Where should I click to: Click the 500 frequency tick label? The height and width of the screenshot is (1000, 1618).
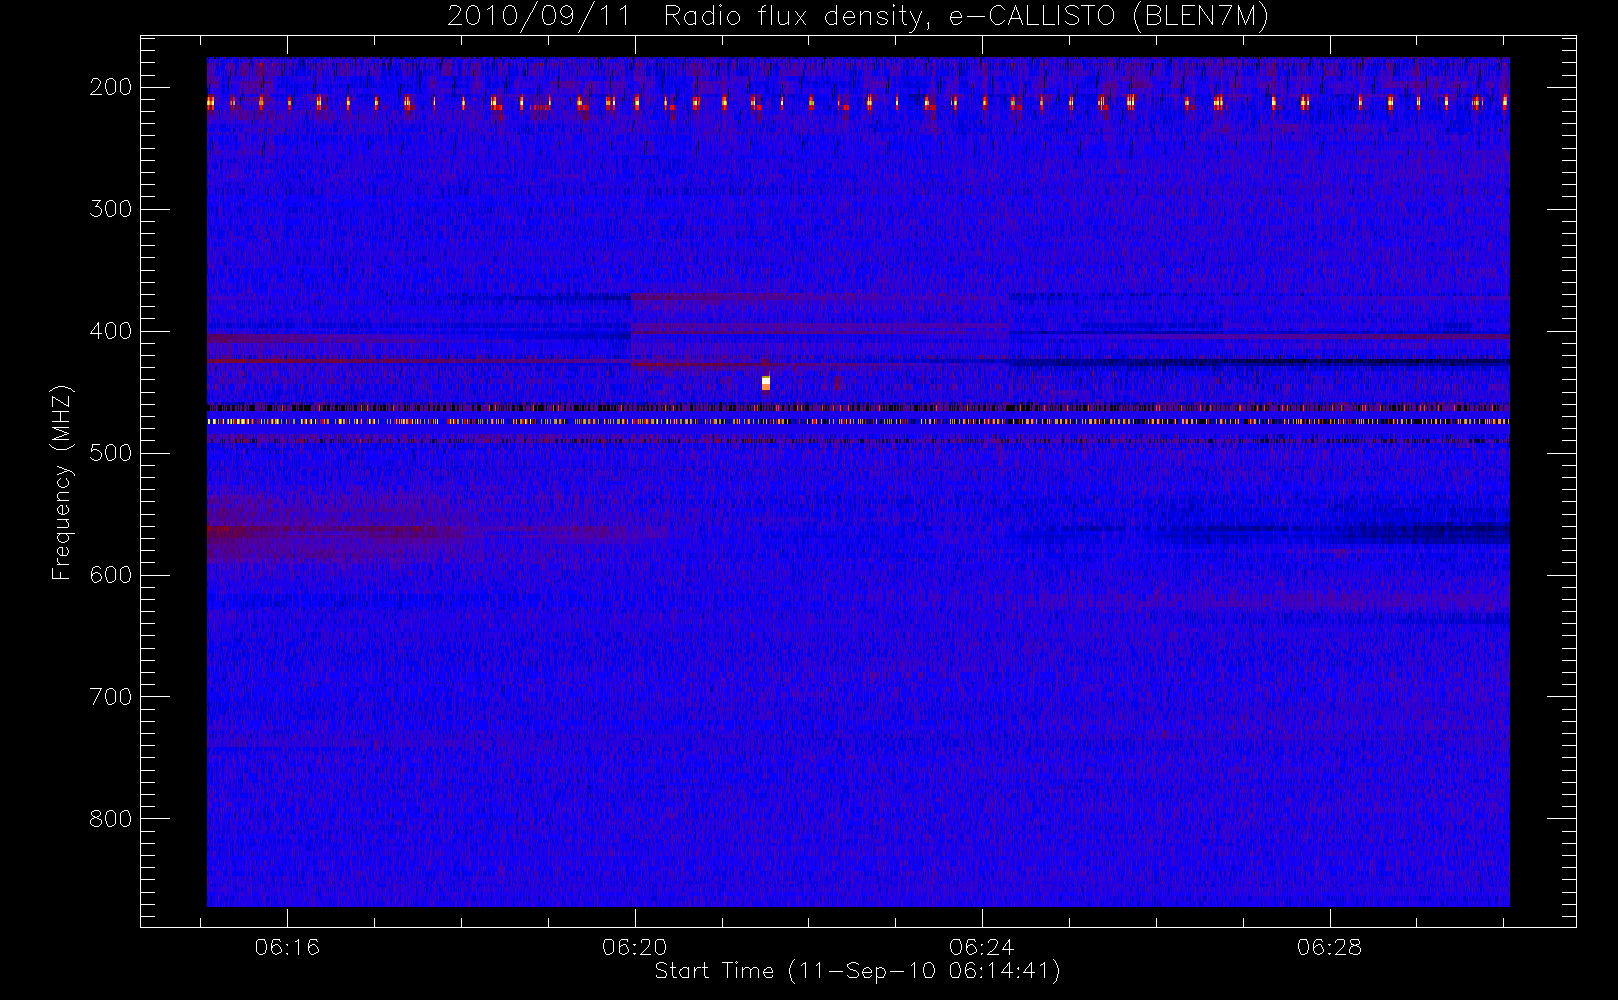pyautogui.click(x=111, y=453)
